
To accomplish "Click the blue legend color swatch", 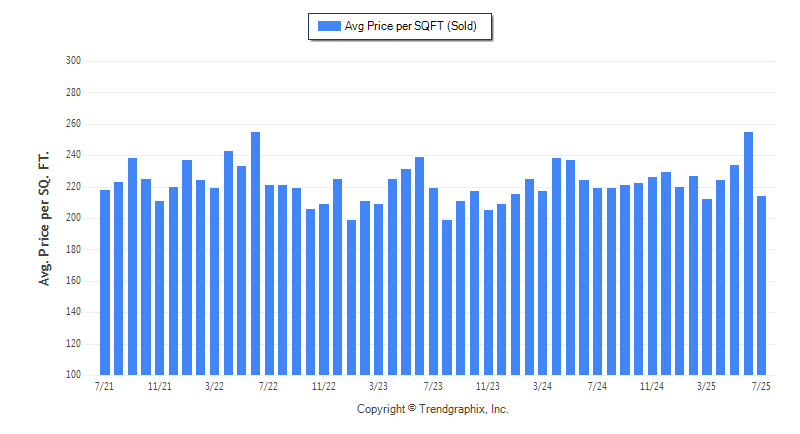I will (329, 26).
